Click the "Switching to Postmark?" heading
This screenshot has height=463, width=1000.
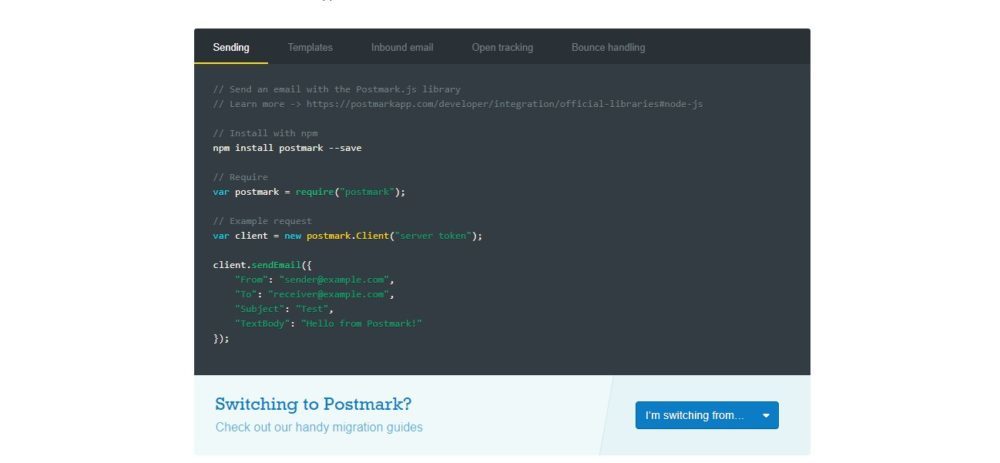(313, 404)
